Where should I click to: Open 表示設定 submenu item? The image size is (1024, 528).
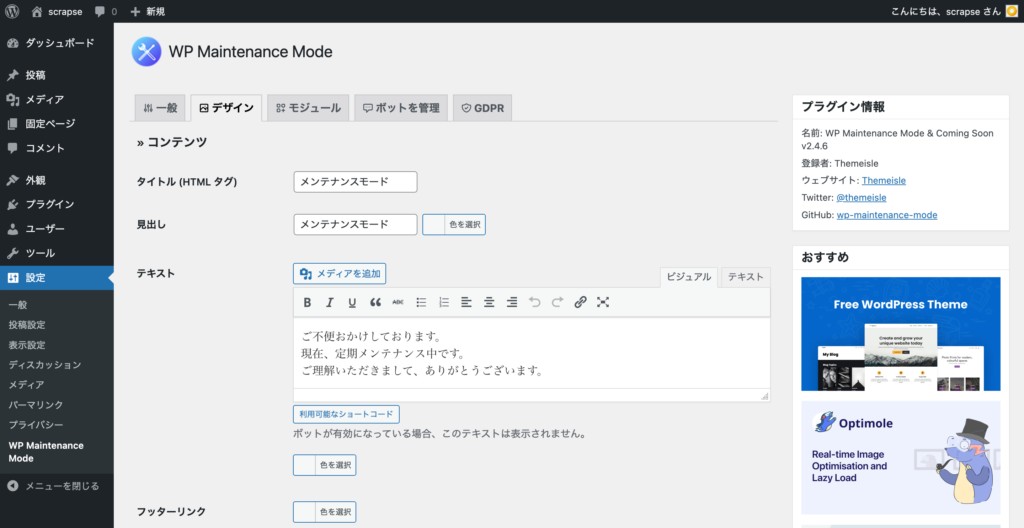[27, 345]
